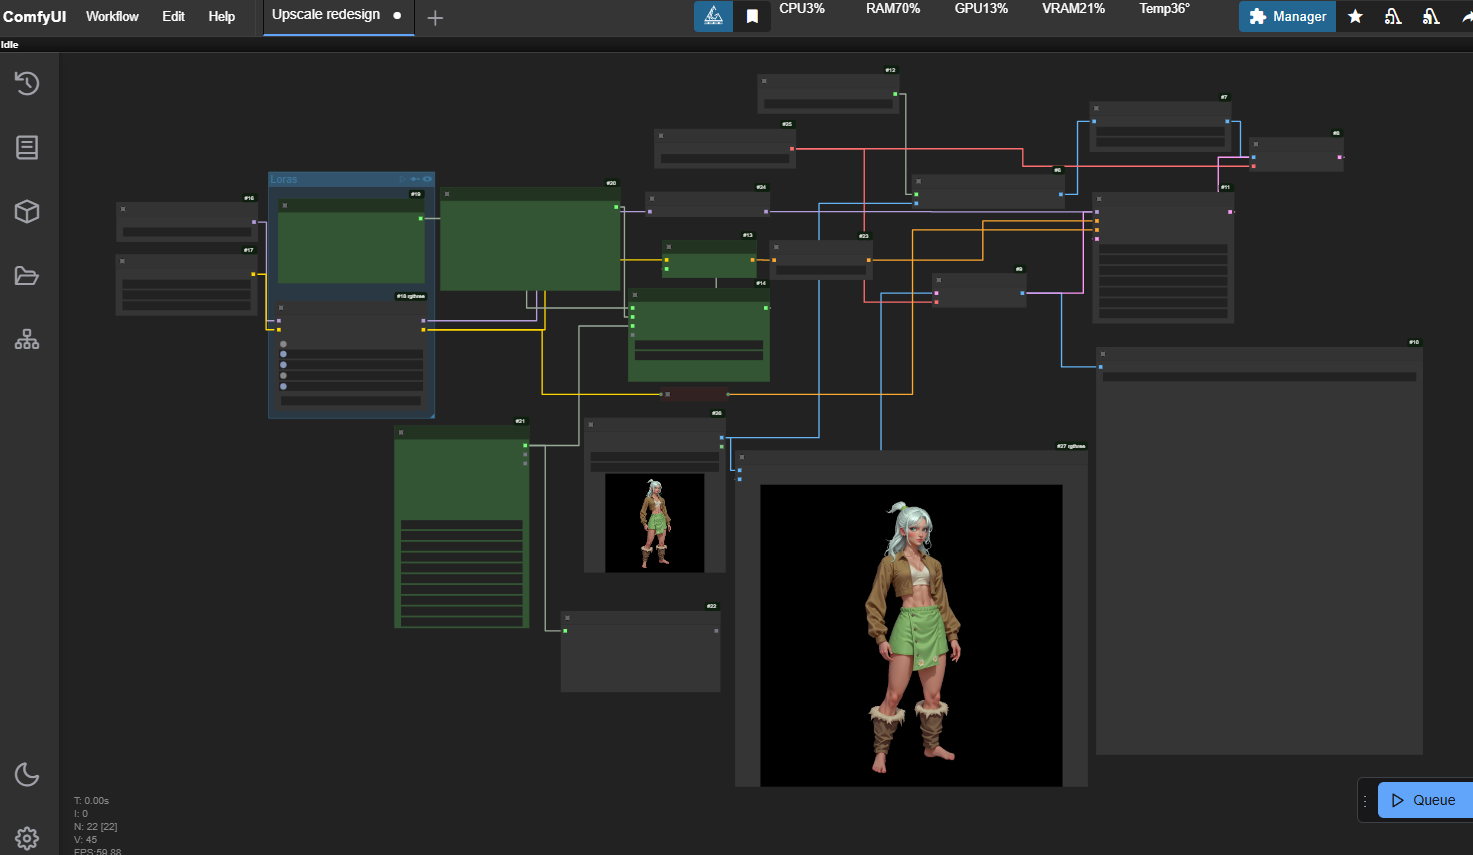Click the star favorites icon near Manager
Viewport: 1473px width, 855px height.
point(1355,16)
